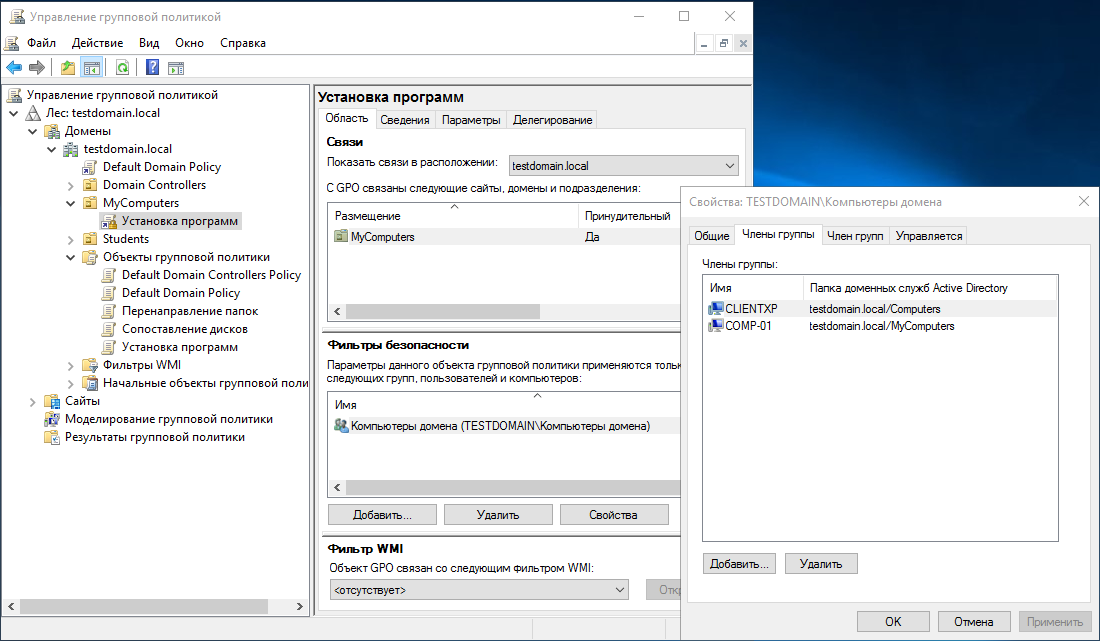Open the link location dropdown testdomain.local
Image resolution: width=1100 pixels, height=641 pixels.
pyautogui.click(x=728, y=166)
